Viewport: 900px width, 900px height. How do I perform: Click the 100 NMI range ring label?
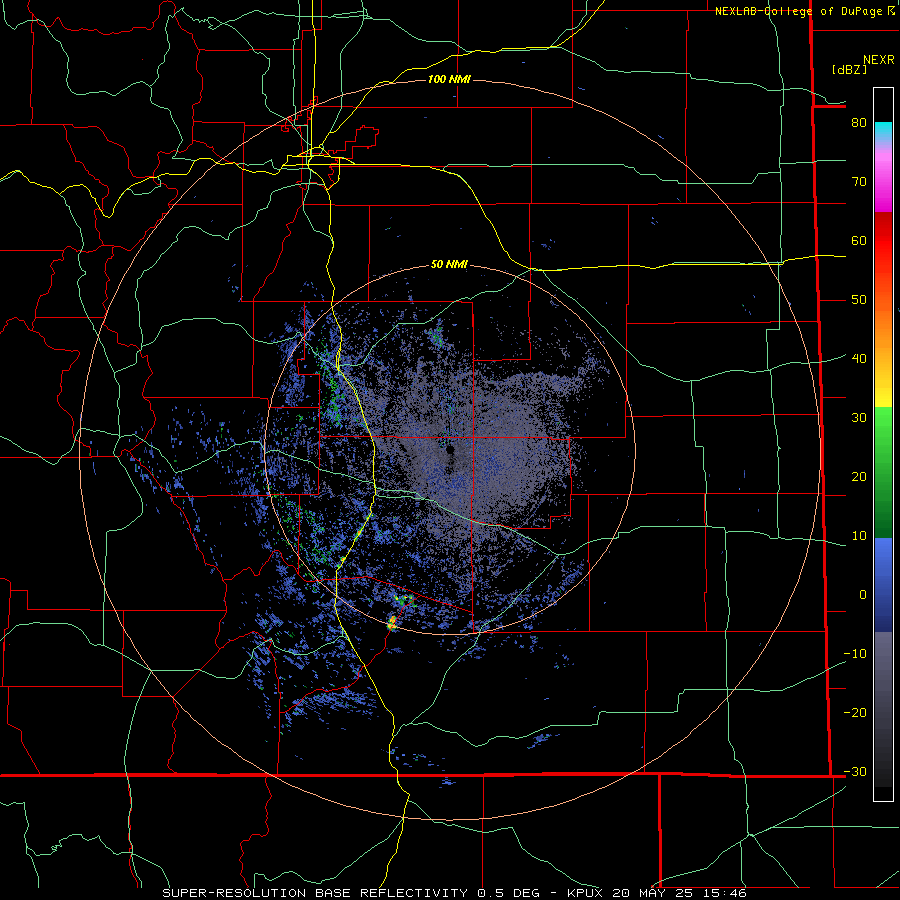tap(449, 79)
